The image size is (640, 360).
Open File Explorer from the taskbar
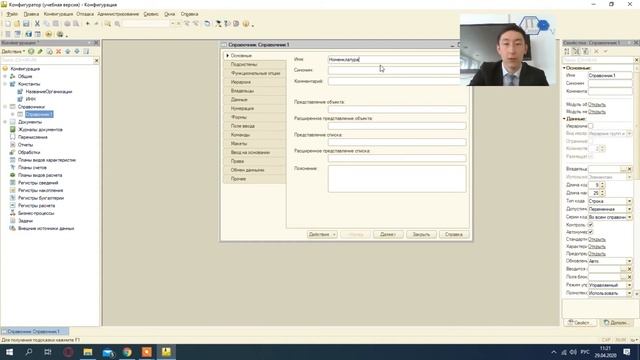pyautogui.click(x=88, y=352)
